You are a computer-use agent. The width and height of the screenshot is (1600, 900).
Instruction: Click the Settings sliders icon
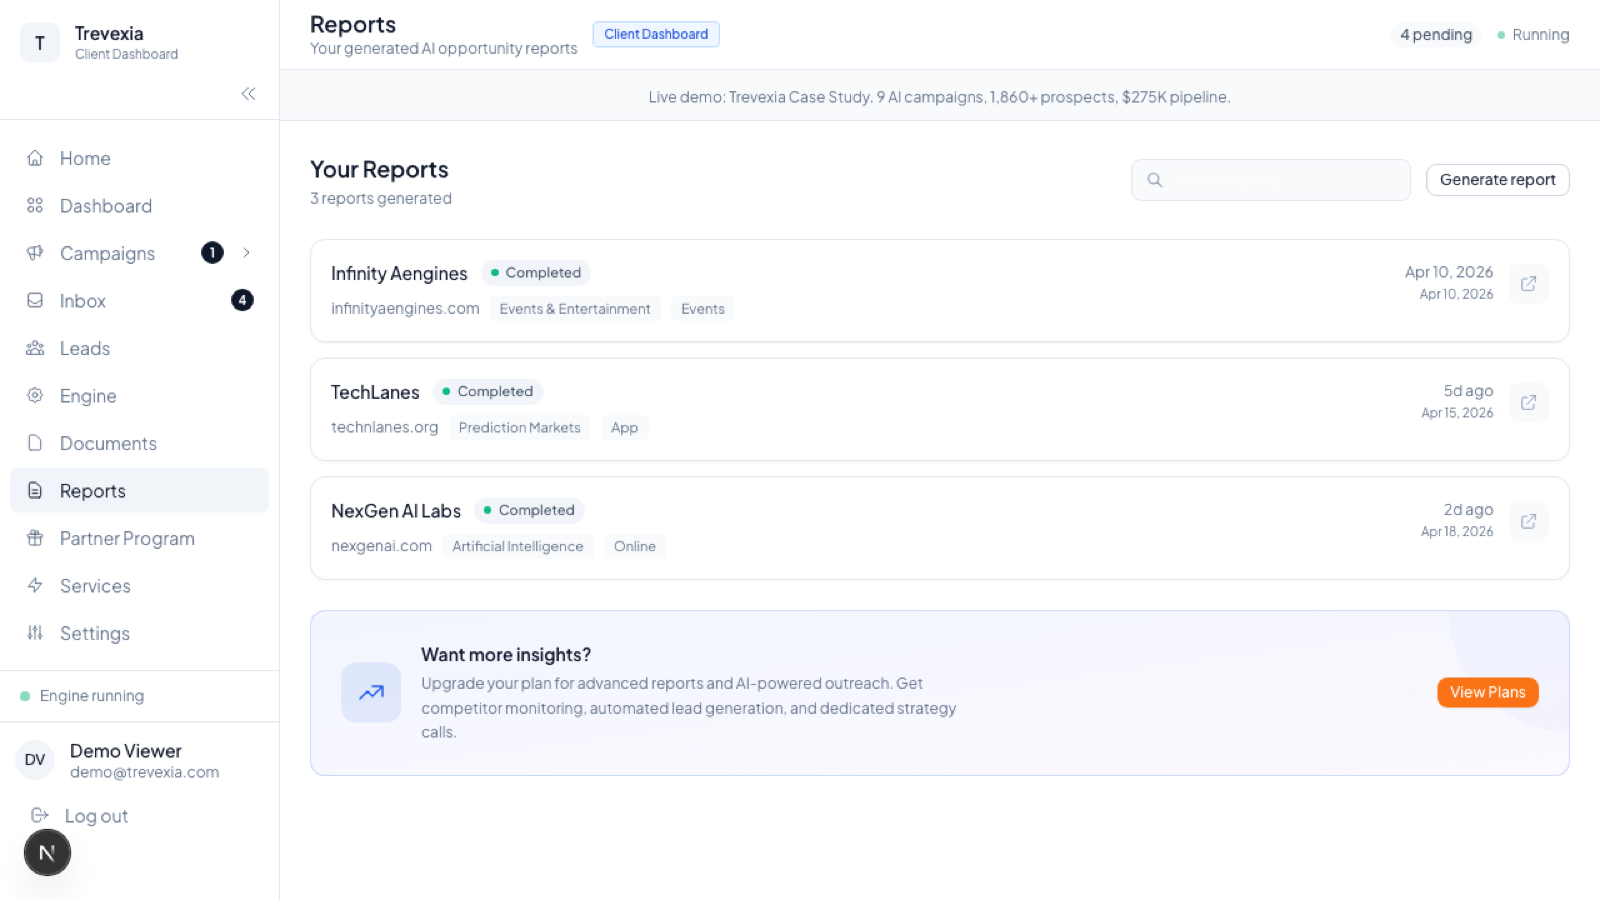click(x=35, y=633)
